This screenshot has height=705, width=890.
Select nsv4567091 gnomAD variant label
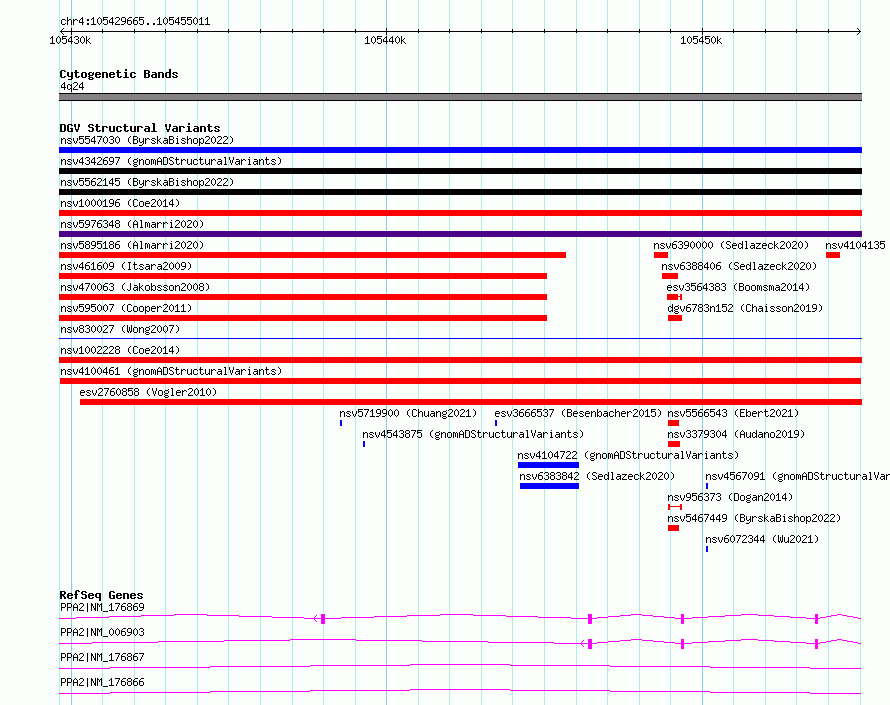797,476
